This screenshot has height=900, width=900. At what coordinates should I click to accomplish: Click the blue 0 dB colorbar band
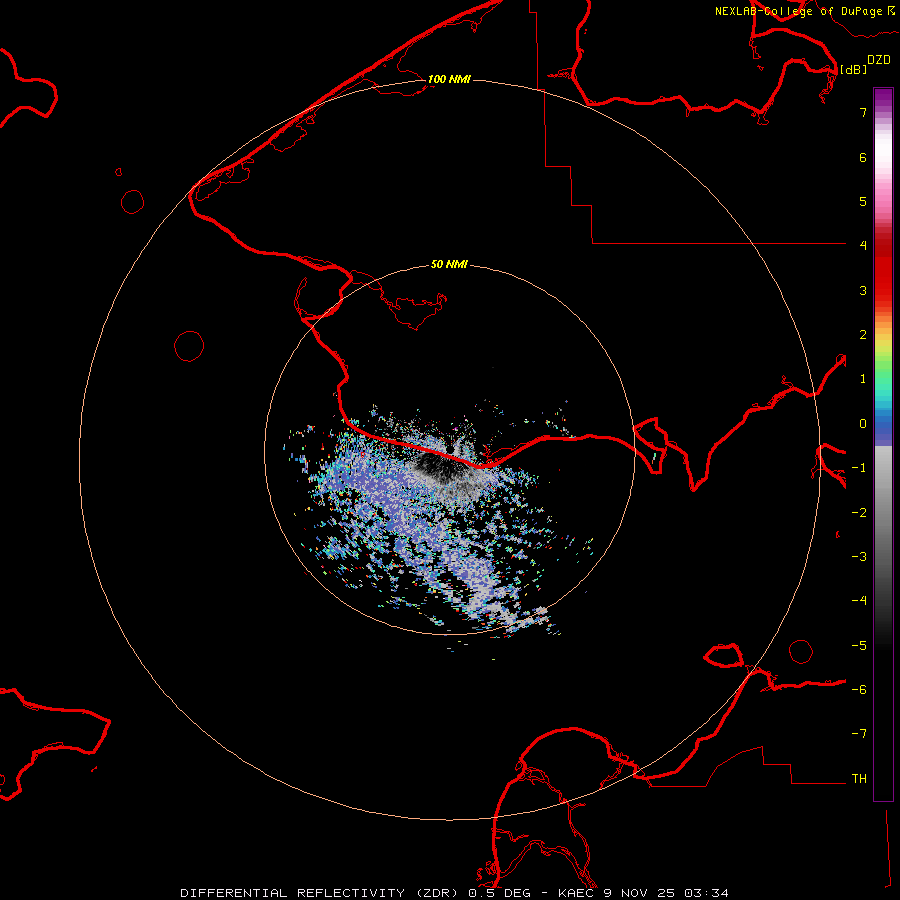click(x=883, y=425)
